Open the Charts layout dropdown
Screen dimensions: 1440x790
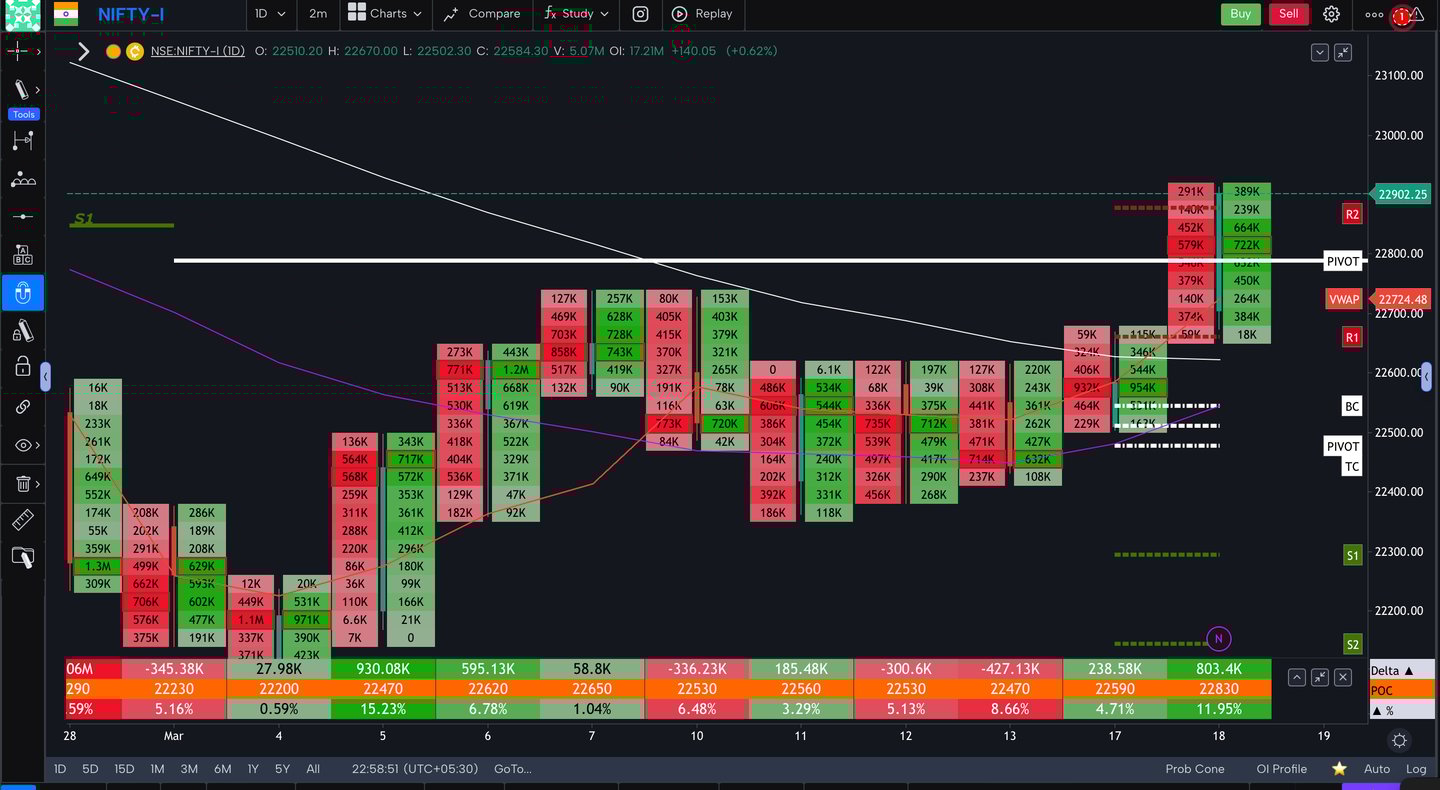click(x=385, y=14)
